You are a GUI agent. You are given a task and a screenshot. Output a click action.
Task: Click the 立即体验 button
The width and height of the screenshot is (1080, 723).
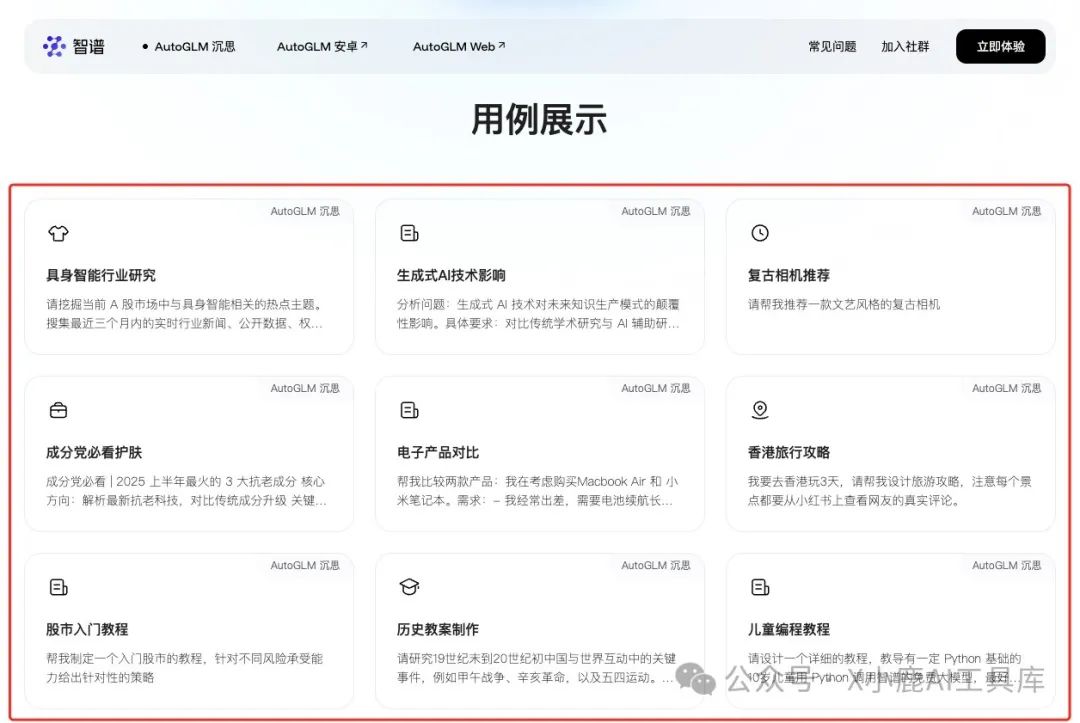pyautogui.click(x=1000, y=47)
